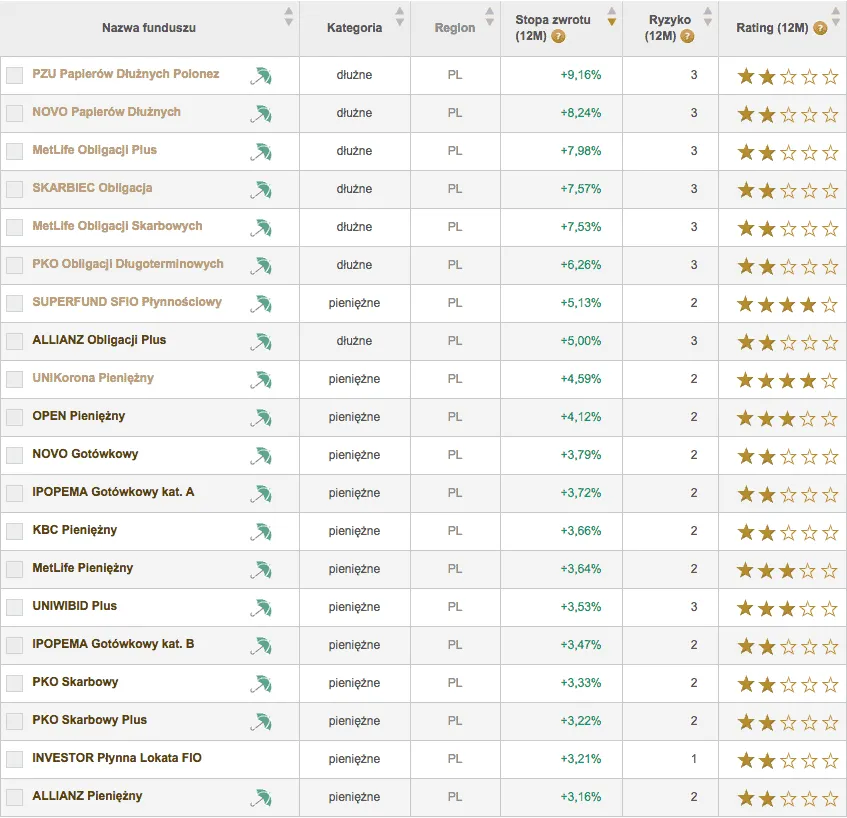The image size is (847, 818).
Task: Click the Rating (12M) header label
Action: tap(772, 28)
